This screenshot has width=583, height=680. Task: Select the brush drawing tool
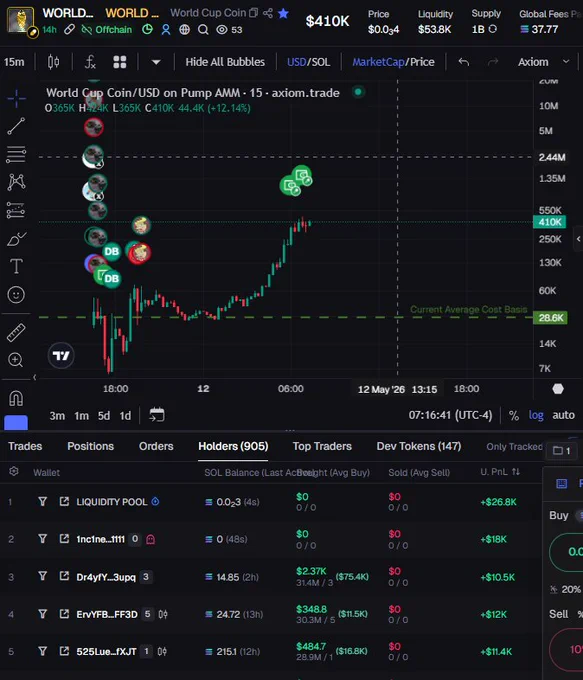click(16, 239)
